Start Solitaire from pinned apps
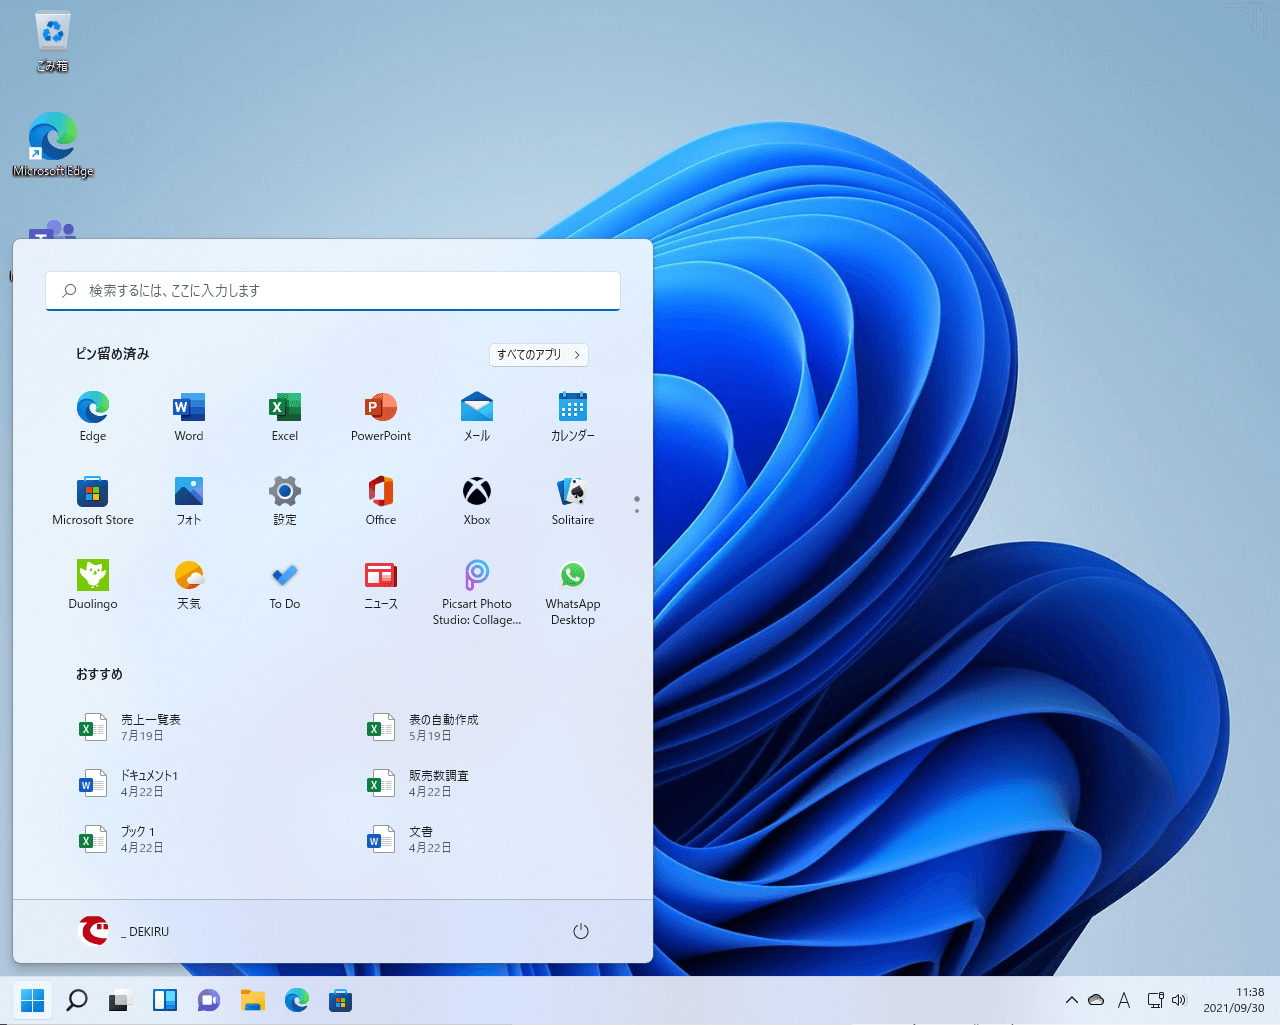Screen dimensions: 1280x1025 (x=573, y=500)
